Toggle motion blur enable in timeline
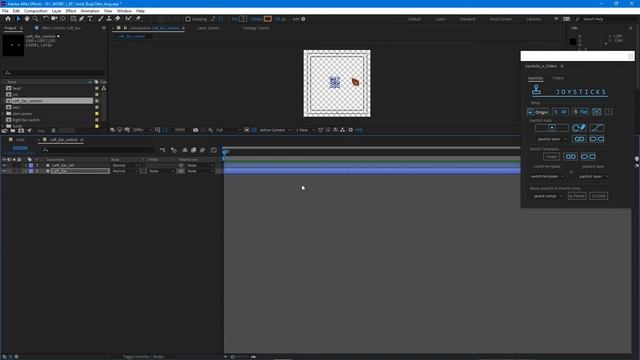Screen dimensions: 640x360 pos(202,150)
